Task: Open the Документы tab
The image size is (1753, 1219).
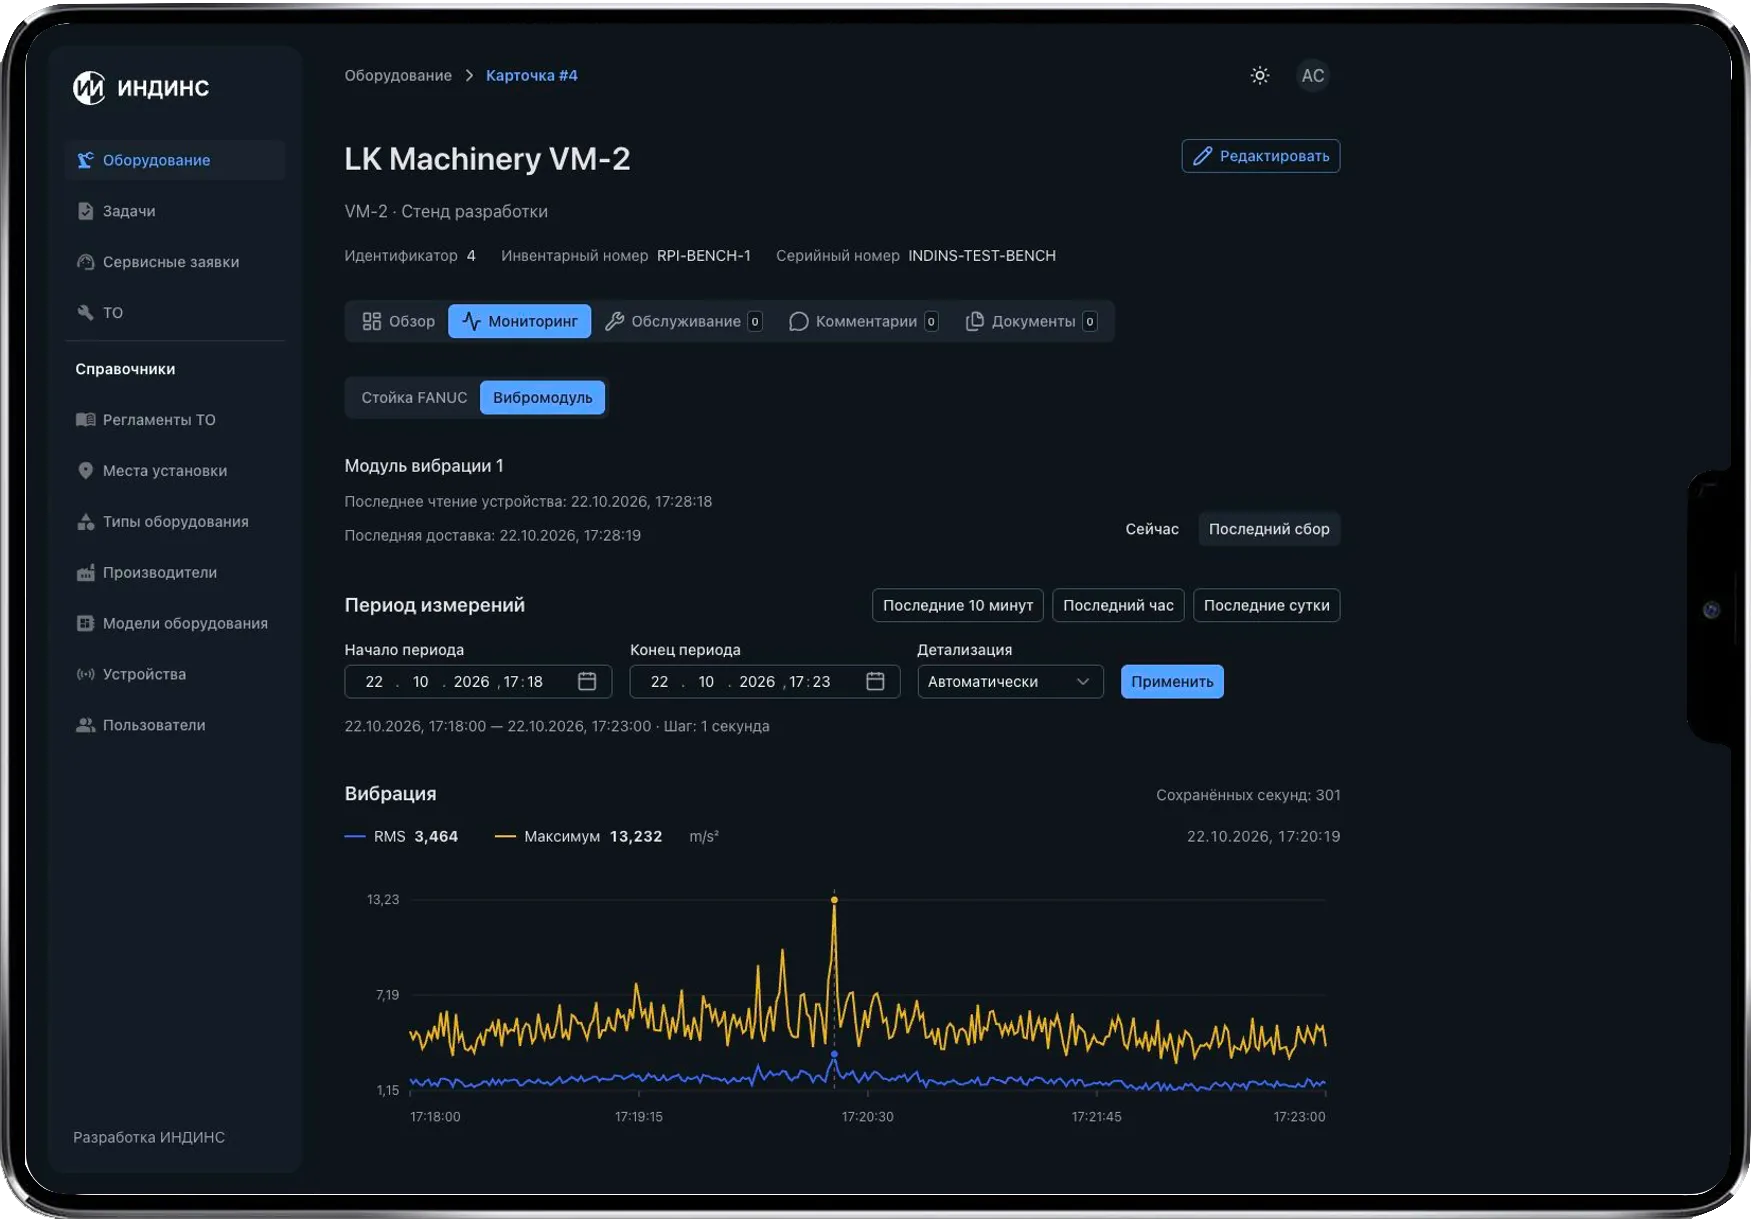Action: click(1031, 321)
